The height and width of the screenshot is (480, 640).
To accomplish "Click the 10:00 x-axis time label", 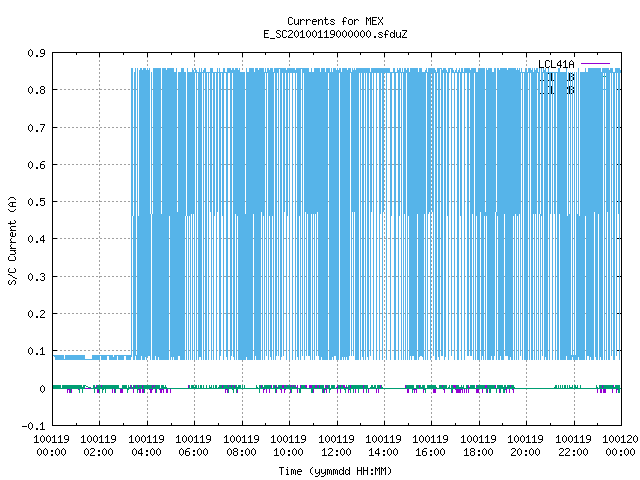I will pyautogui.click(x=289, y=452).
